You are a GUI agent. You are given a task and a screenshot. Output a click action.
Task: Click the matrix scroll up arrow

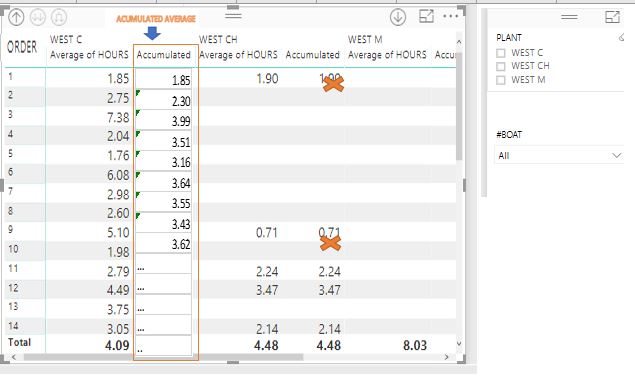coord(459,42)
